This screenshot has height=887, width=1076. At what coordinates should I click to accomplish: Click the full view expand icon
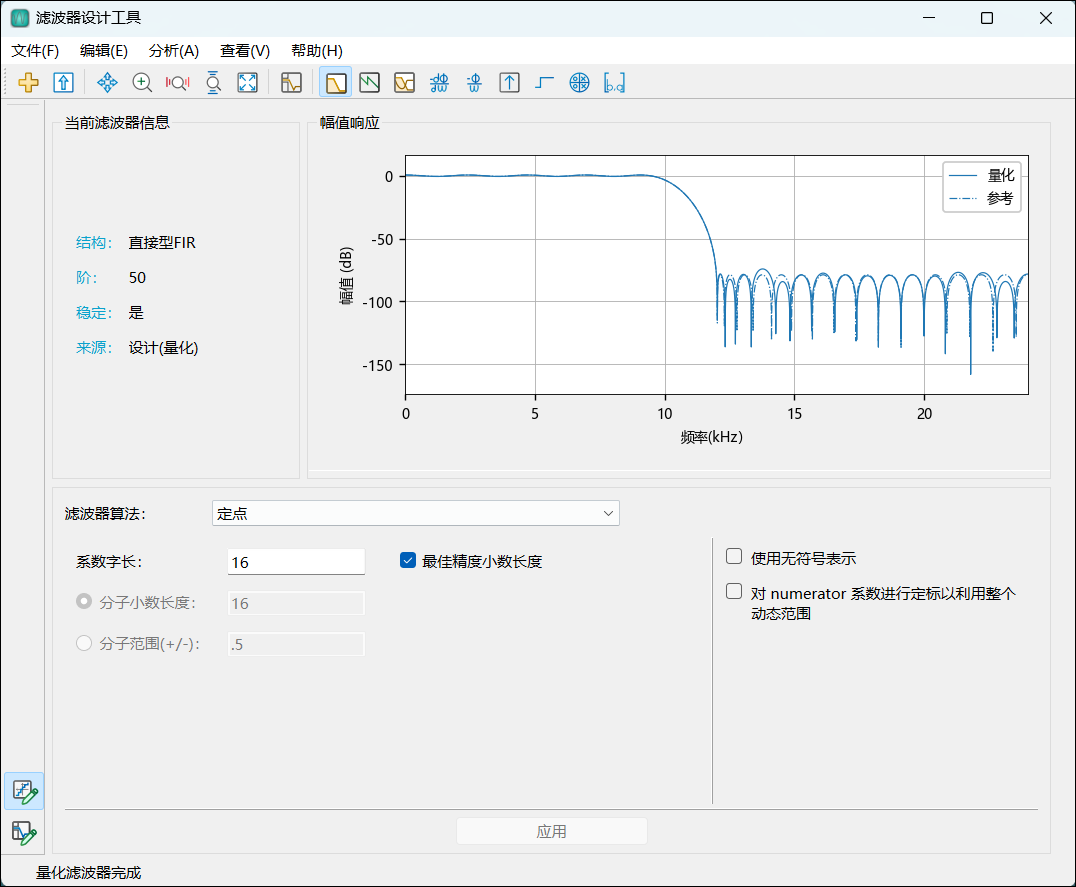[247, 83]
